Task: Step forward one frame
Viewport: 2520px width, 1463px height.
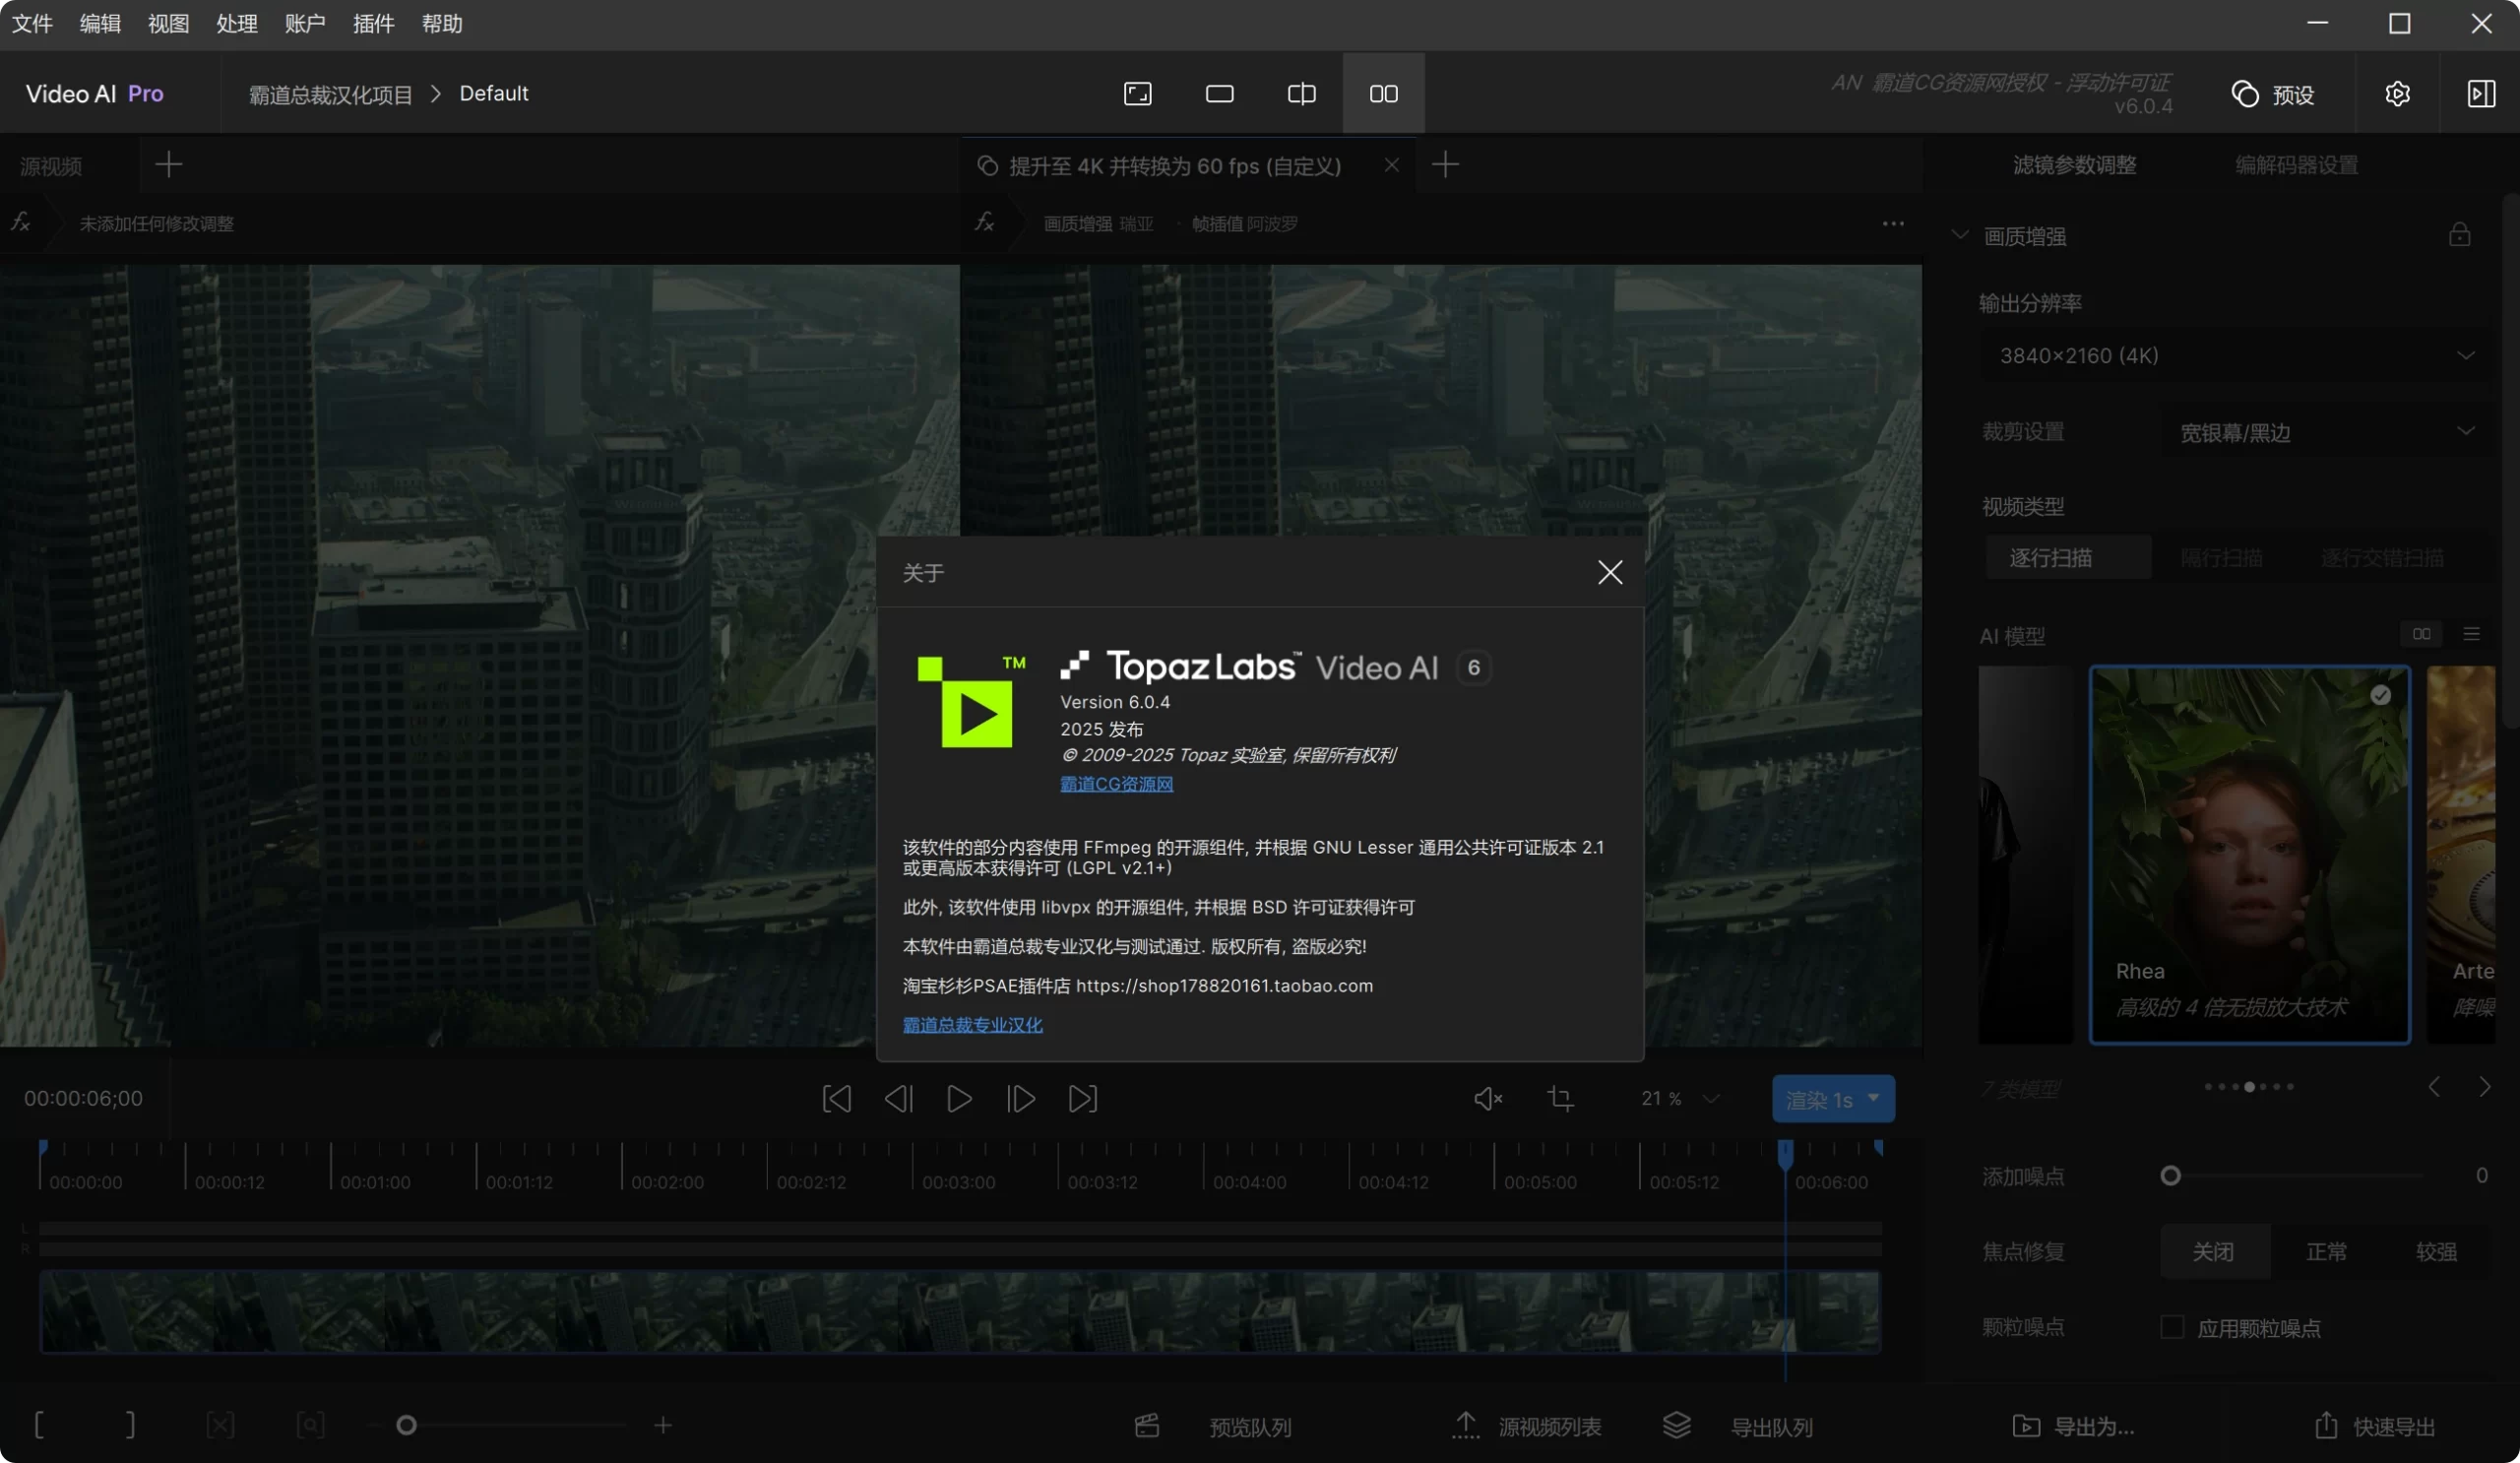Action: click(1020, 1099)
